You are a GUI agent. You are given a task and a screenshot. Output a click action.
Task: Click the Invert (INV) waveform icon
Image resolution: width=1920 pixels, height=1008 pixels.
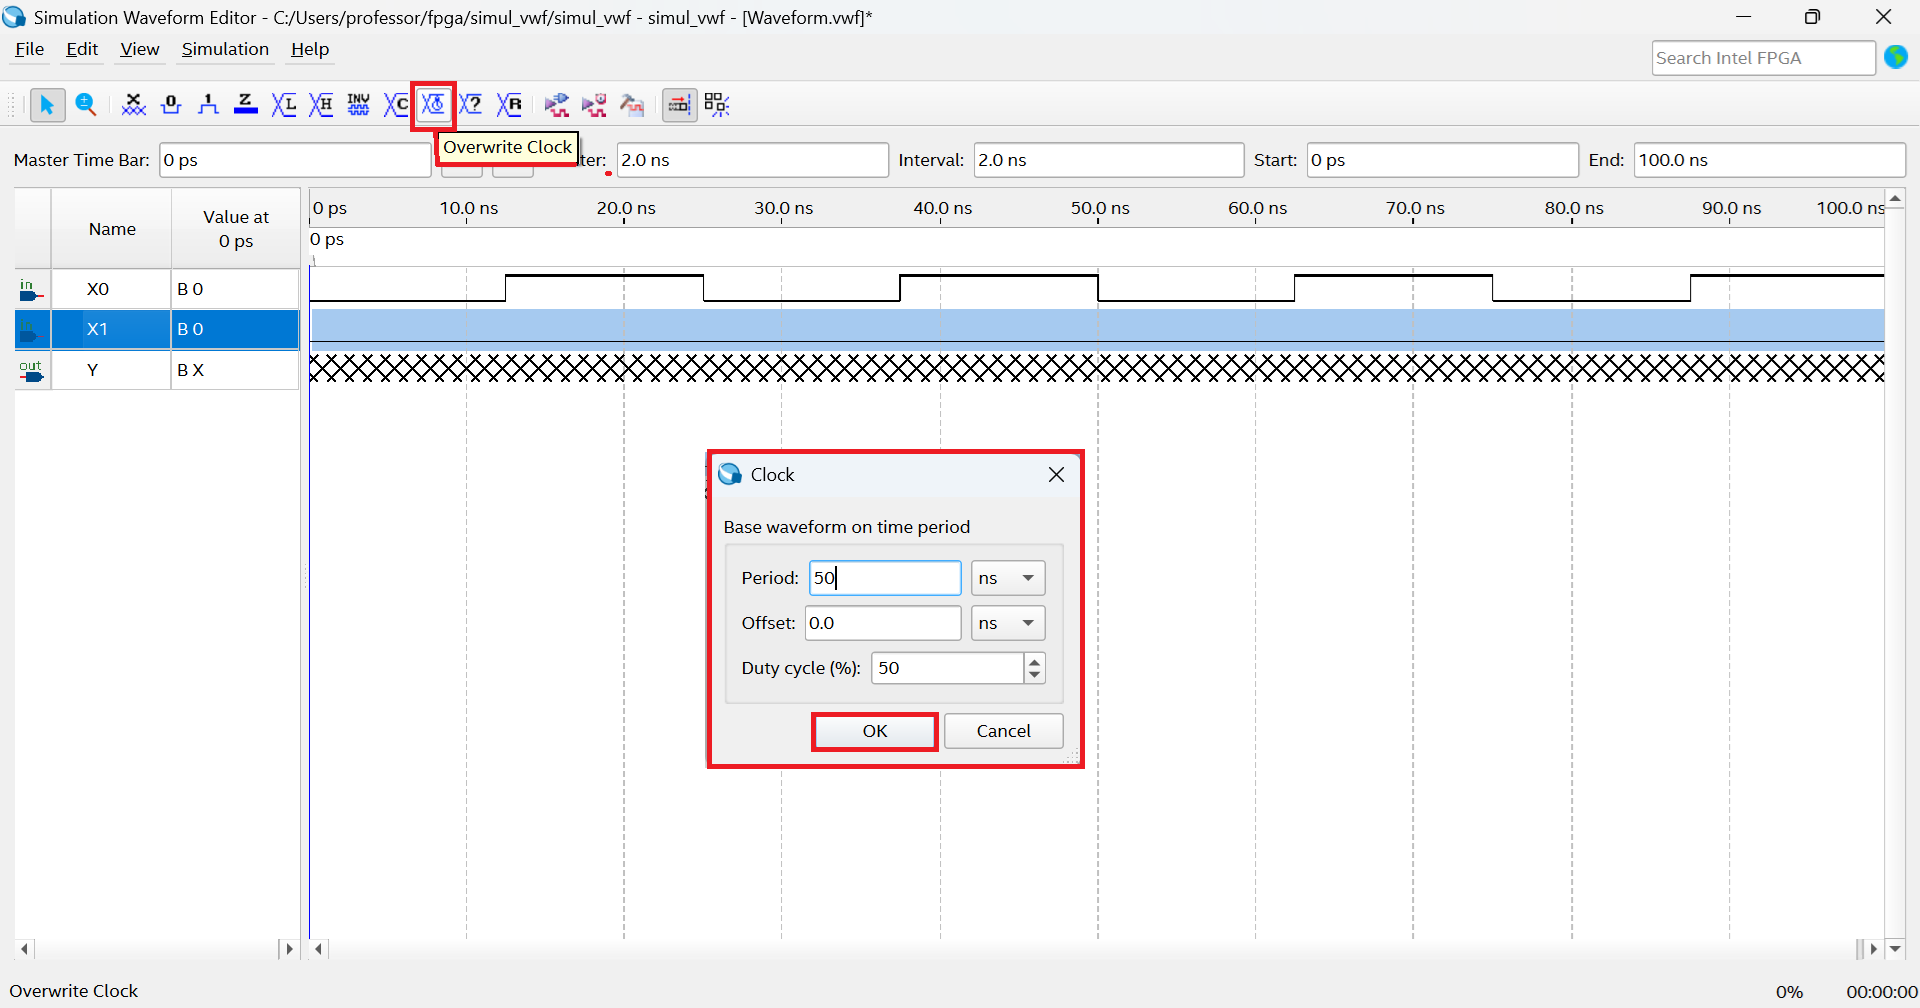[x=359, y=105]
